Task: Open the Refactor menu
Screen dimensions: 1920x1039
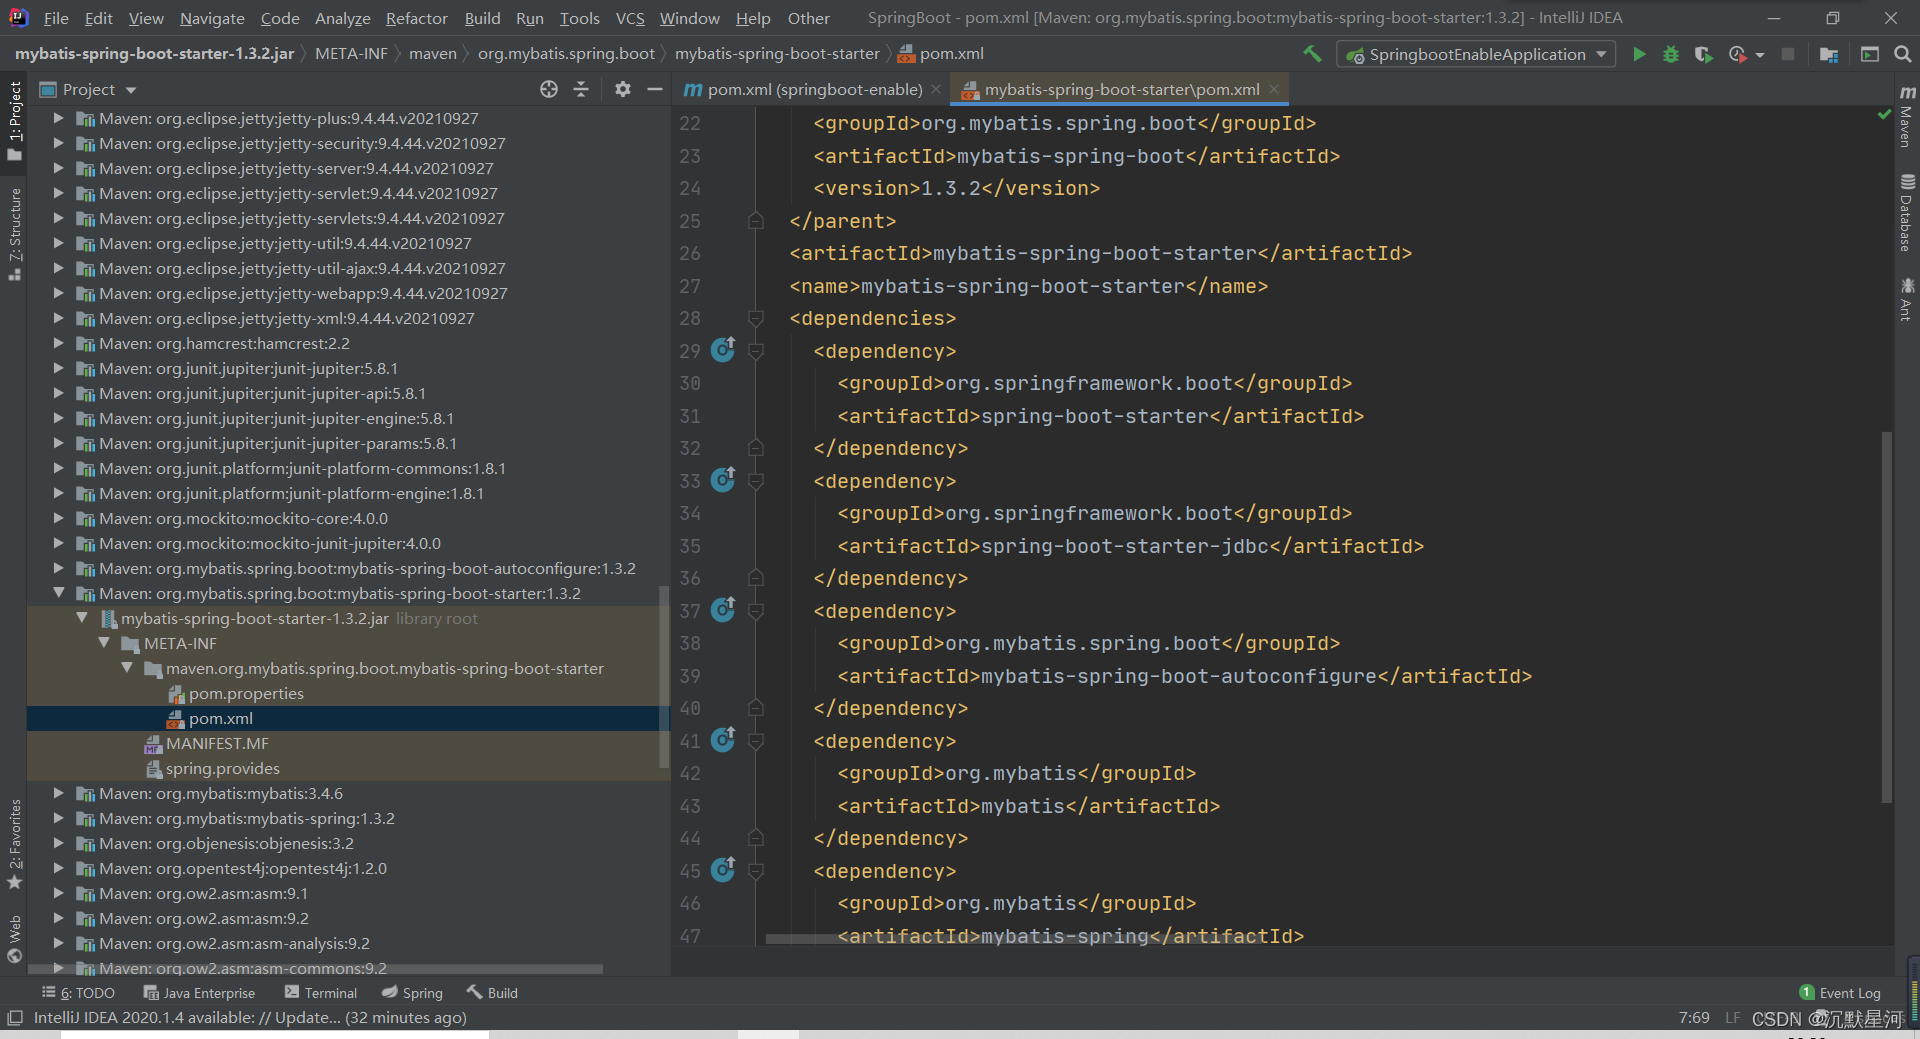Action: [417, 18]
